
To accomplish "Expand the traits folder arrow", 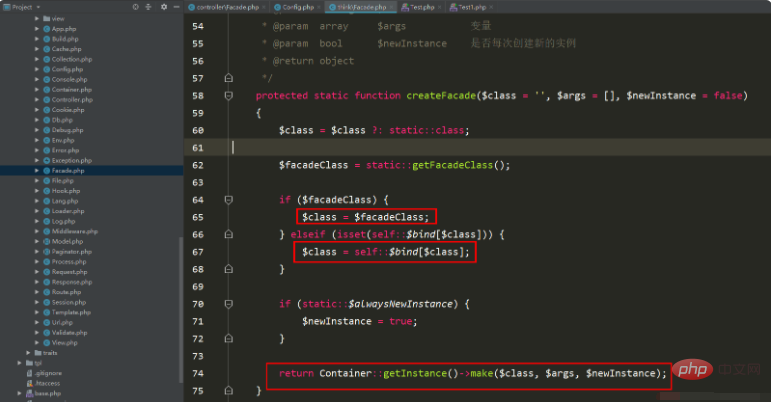I will (x=28, y=353).
